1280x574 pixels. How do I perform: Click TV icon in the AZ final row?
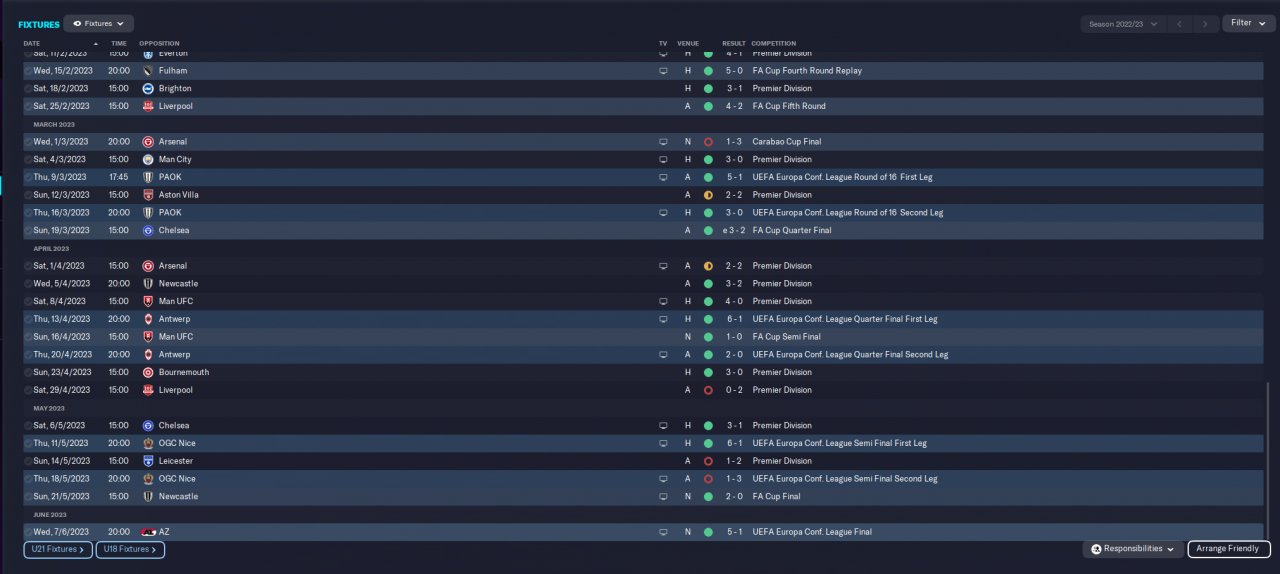pyautogui.click(x=662, y=532)
